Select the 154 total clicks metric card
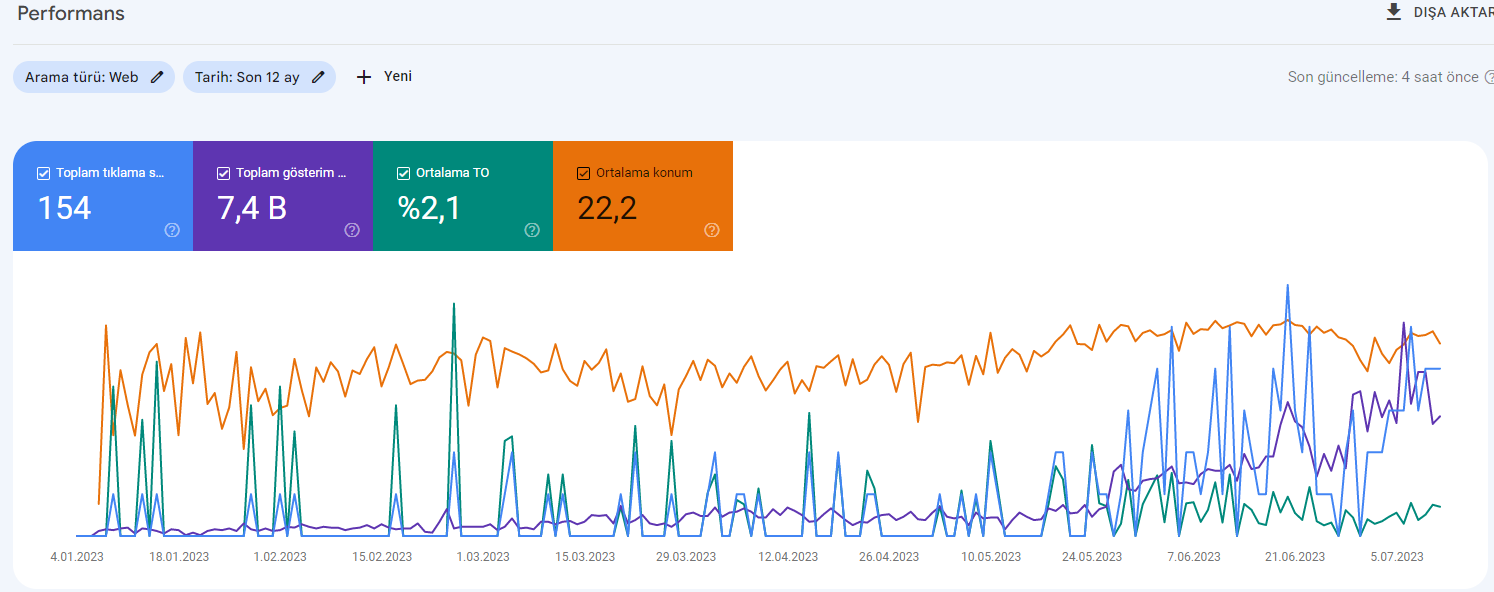This screenshot has height=592, width=1494. 103,196
